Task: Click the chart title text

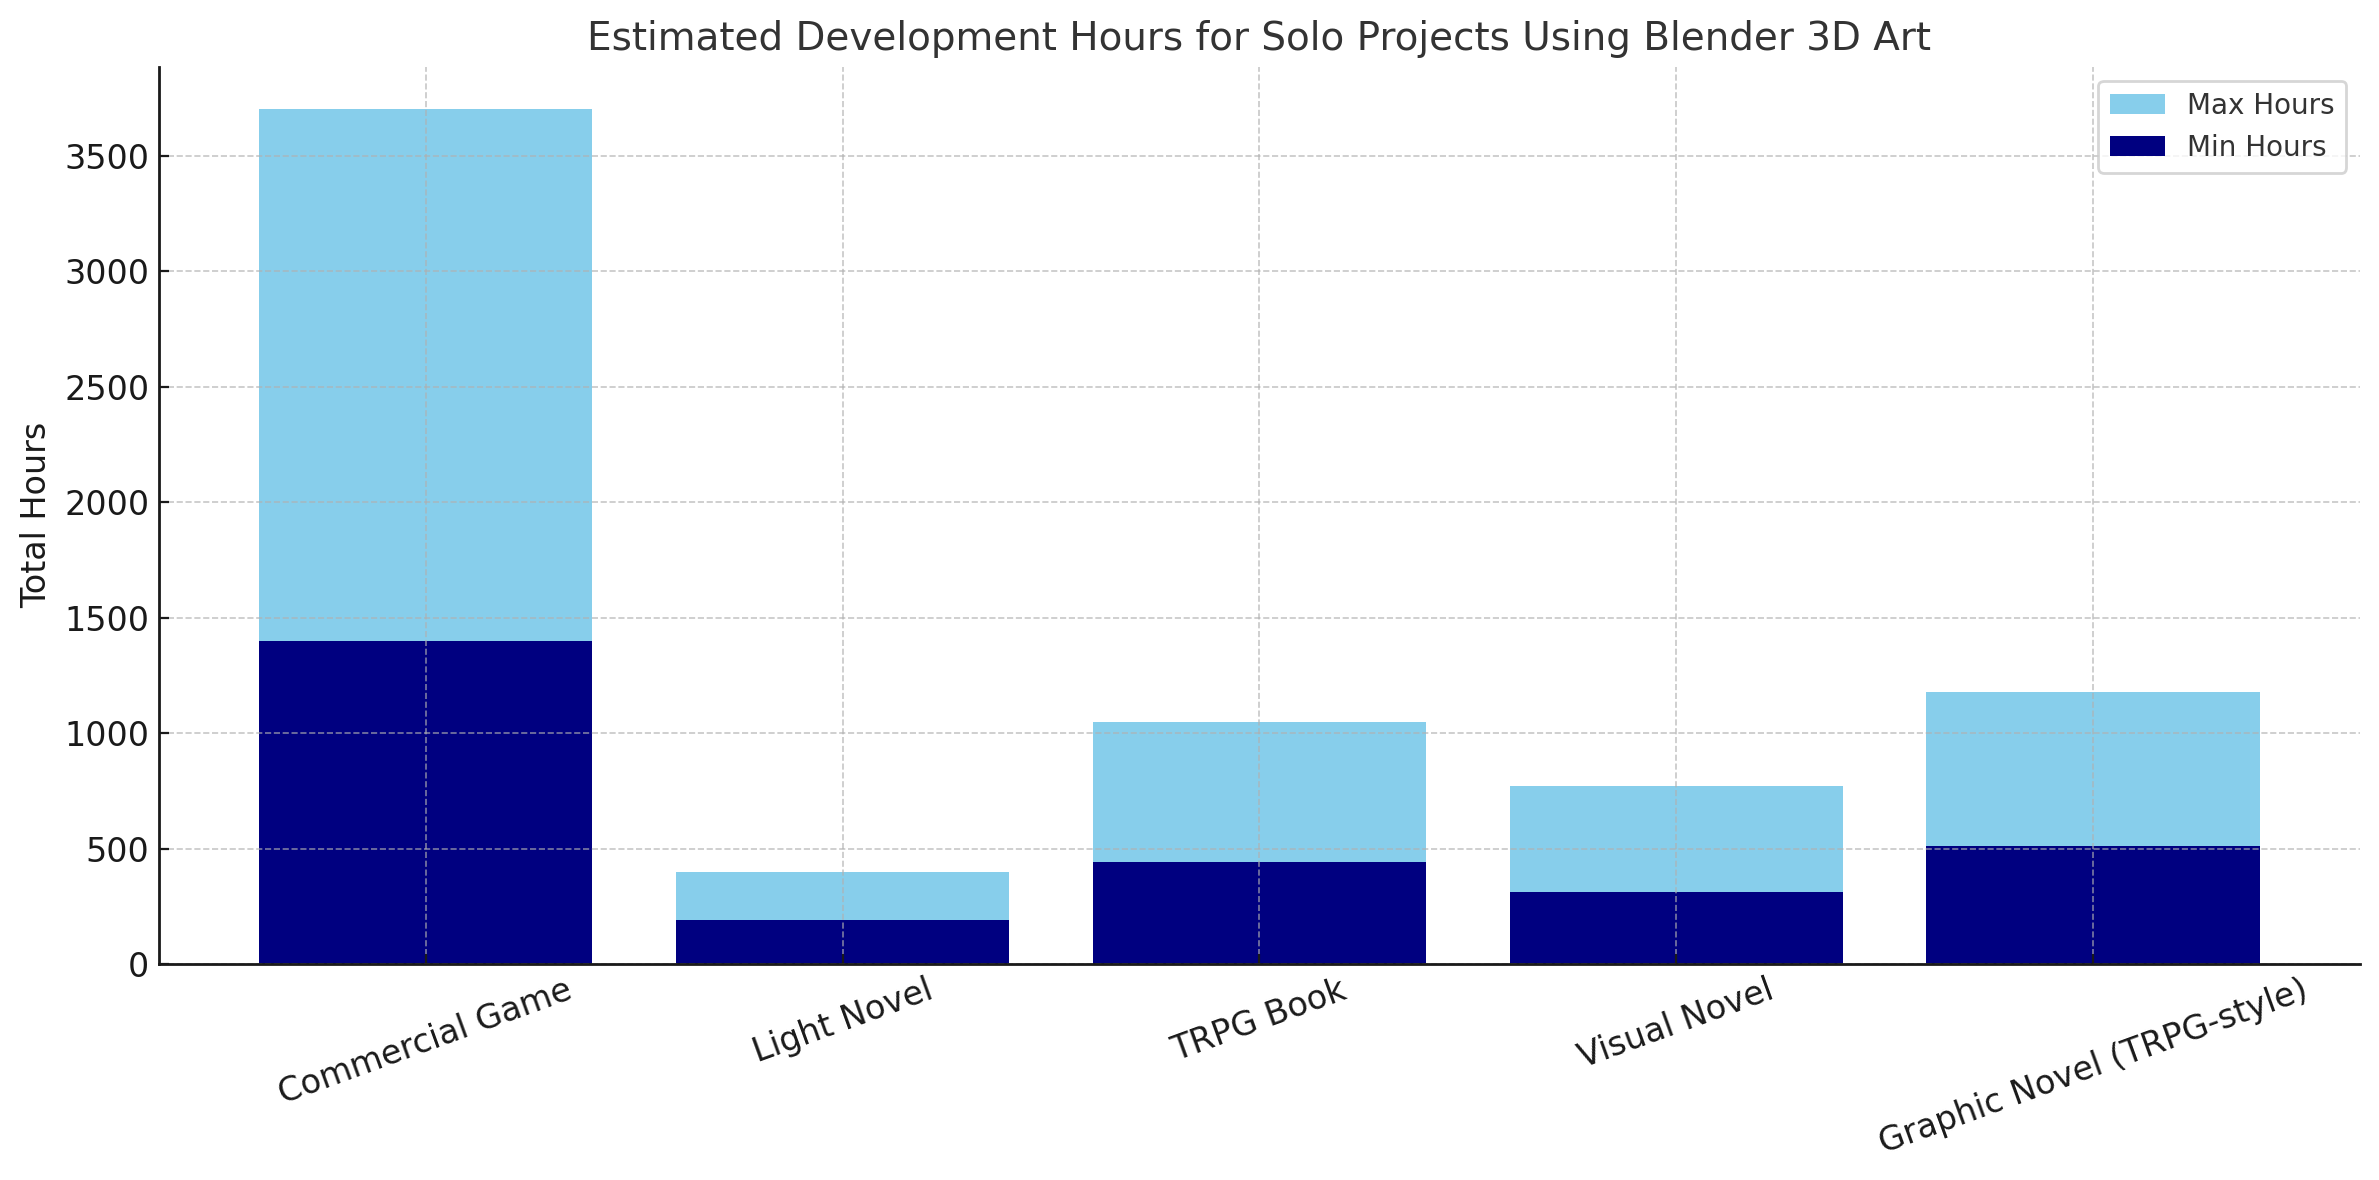Action: tap(1258, 38)
